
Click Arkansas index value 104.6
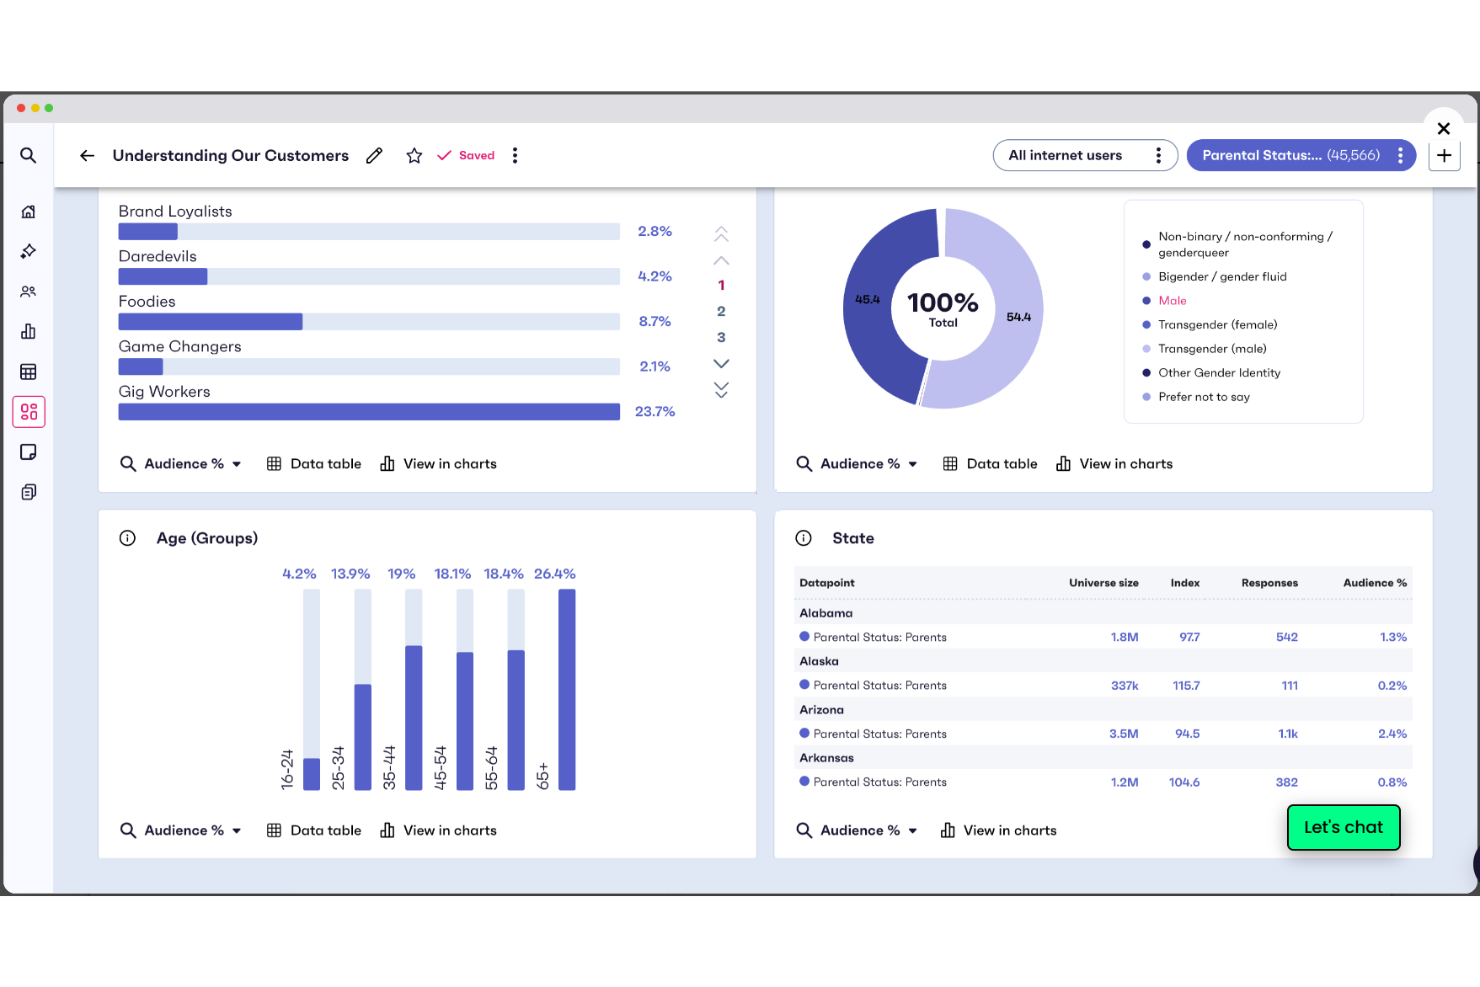(1184, 783)
